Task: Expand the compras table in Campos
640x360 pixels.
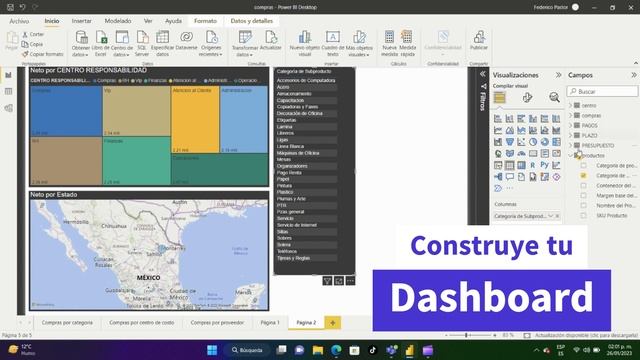Action: pyautogui.click(x=571, y=116)
